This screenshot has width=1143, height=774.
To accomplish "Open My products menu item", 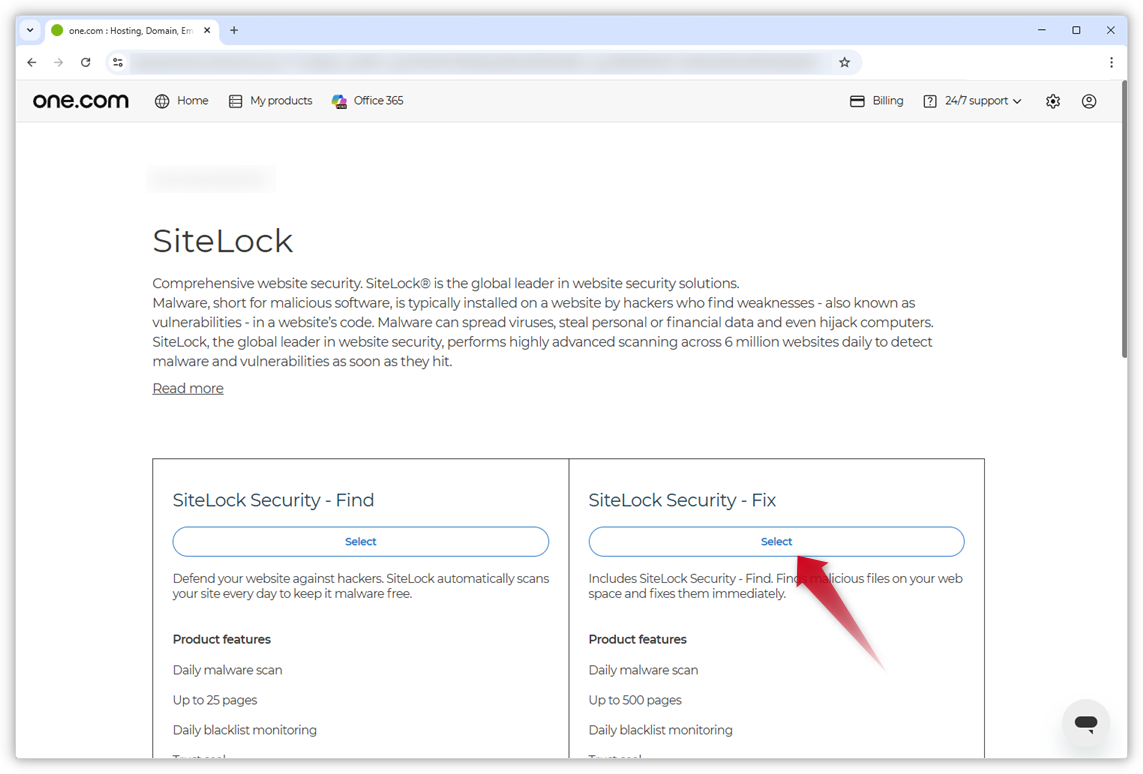I will [270, 101].
